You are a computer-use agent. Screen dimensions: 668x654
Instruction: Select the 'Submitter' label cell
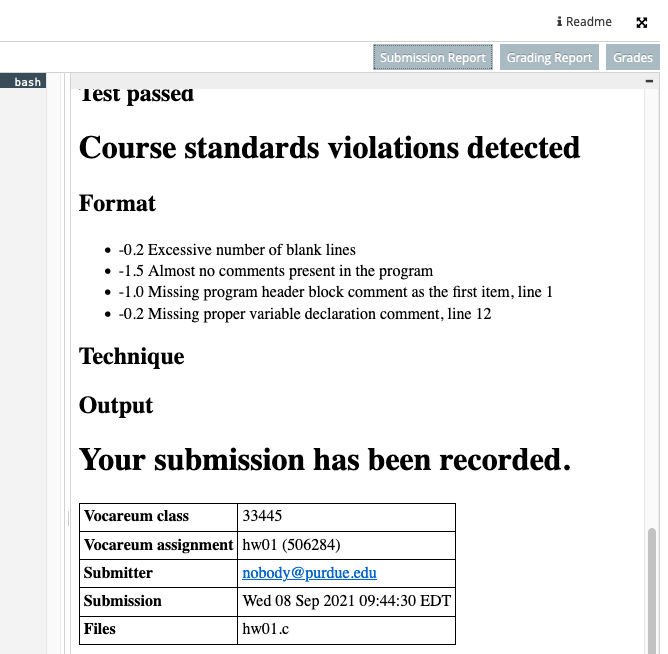158,573
